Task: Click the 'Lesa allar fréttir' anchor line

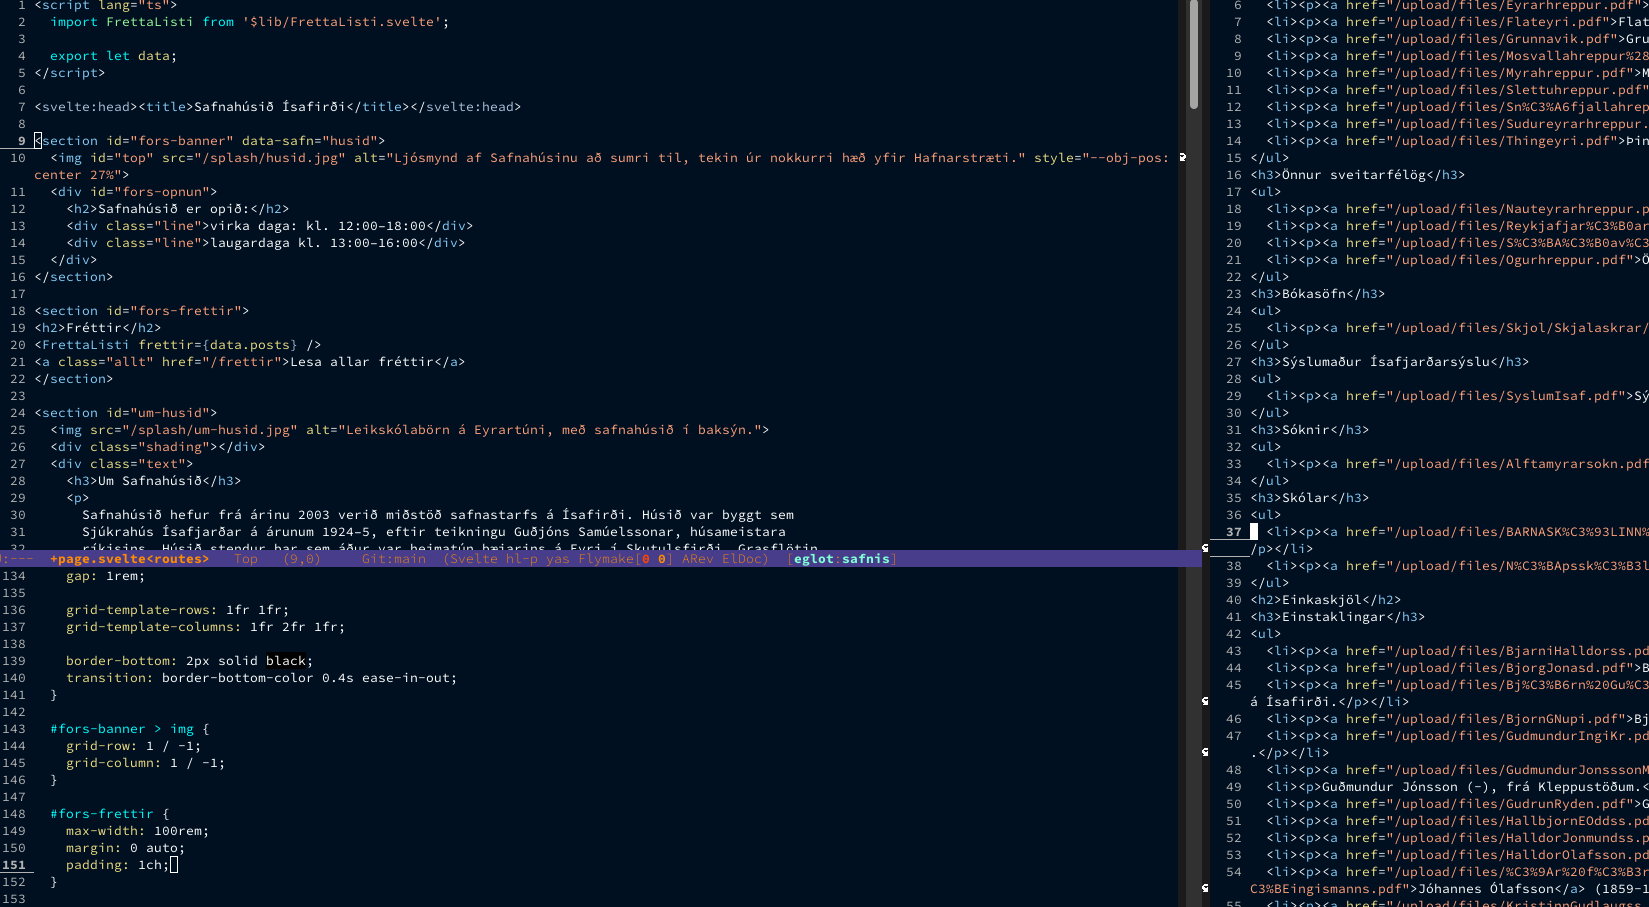Action: click(x=249, y=362)
